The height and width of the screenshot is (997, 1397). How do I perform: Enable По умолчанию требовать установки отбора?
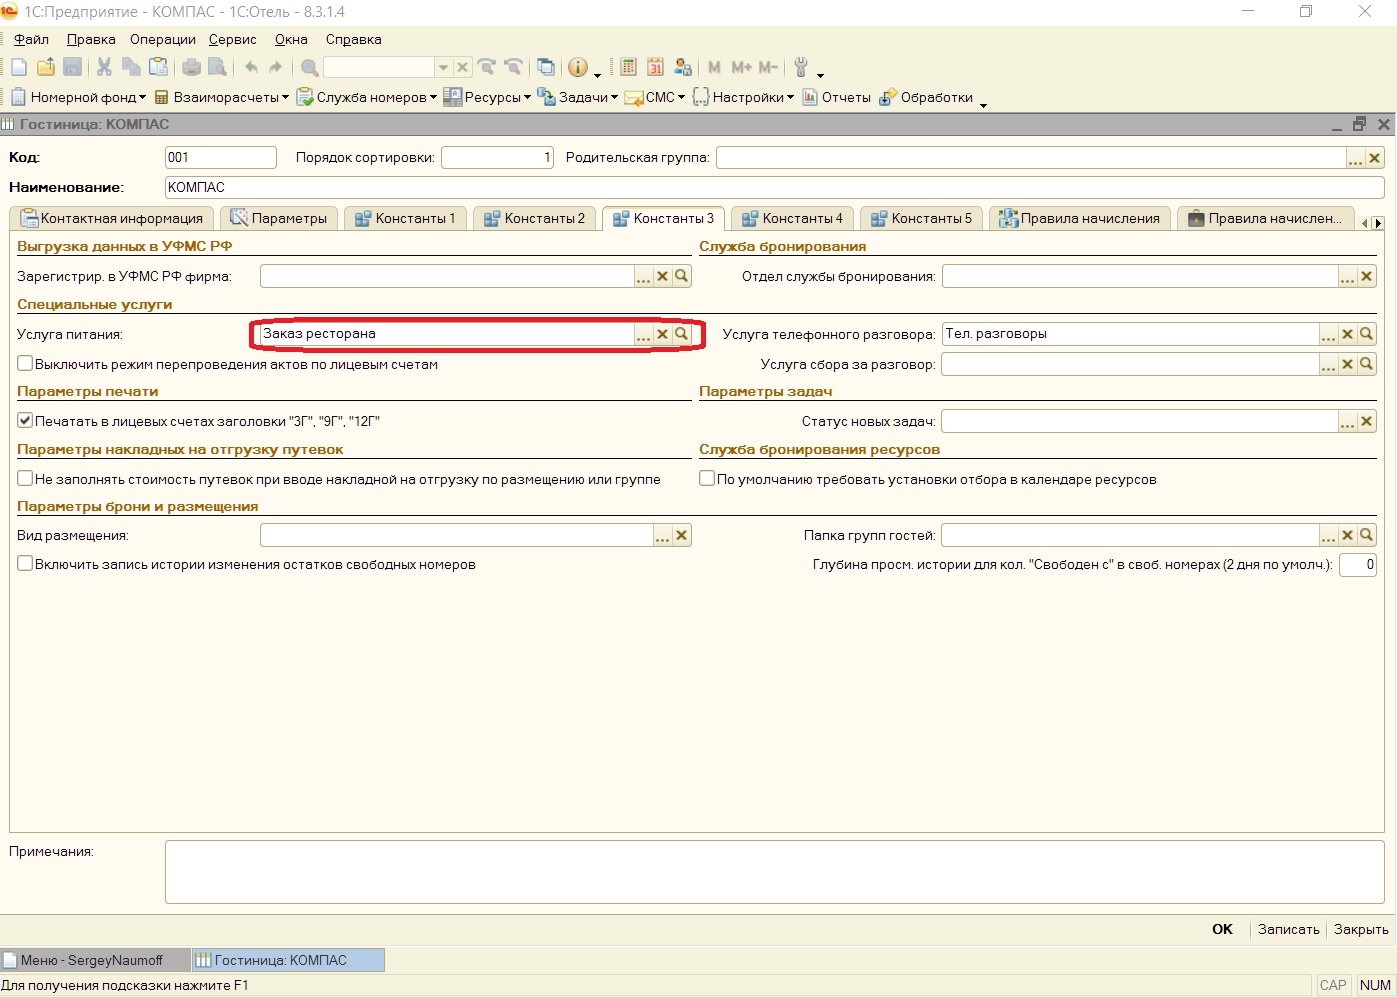coord(707,479)
